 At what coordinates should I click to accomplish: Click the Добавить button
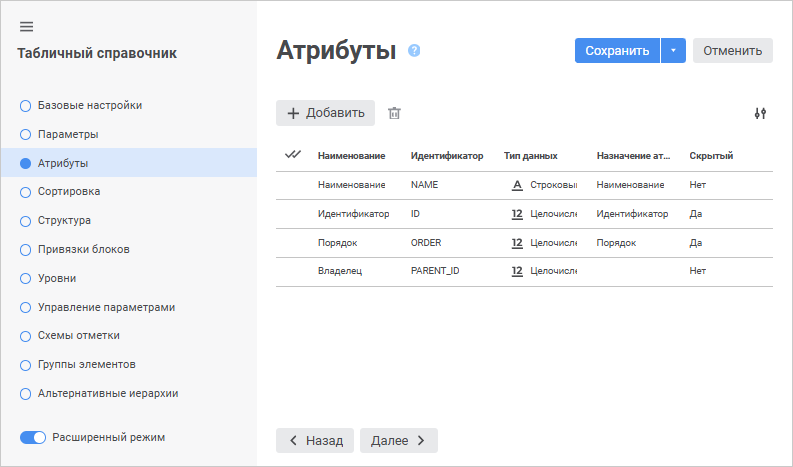(x=325, y=113)
